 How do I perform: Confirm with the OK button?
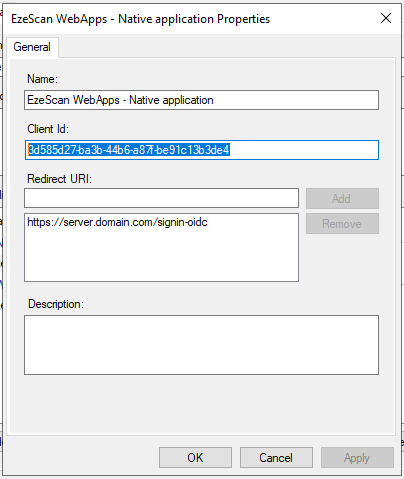(x=195, y=458)
